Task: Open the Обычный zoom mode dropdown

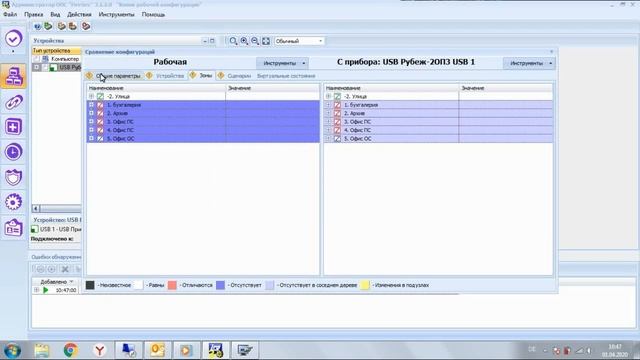Action: [x=320, y=41]
